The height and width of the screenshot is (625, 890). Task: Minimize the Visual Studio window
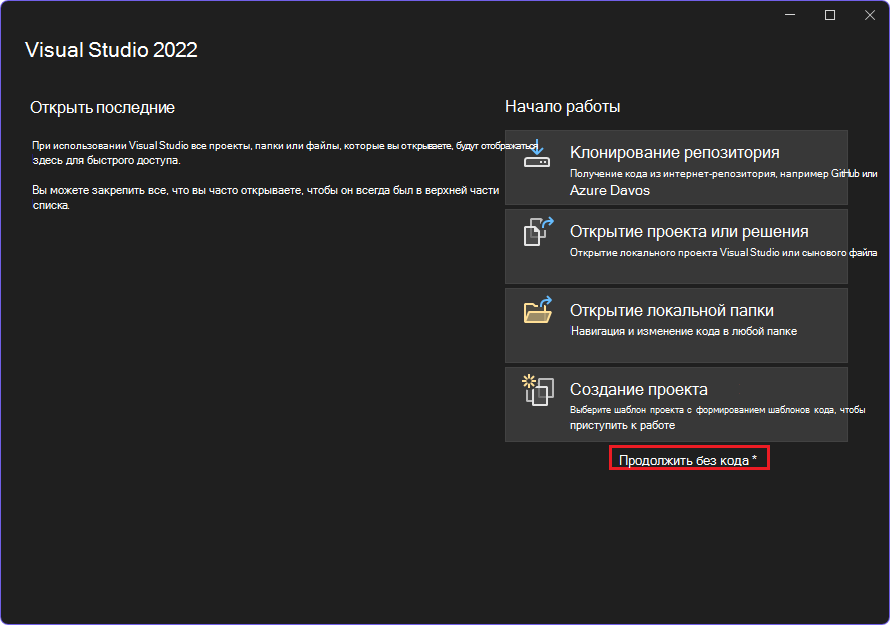(790, 15)
